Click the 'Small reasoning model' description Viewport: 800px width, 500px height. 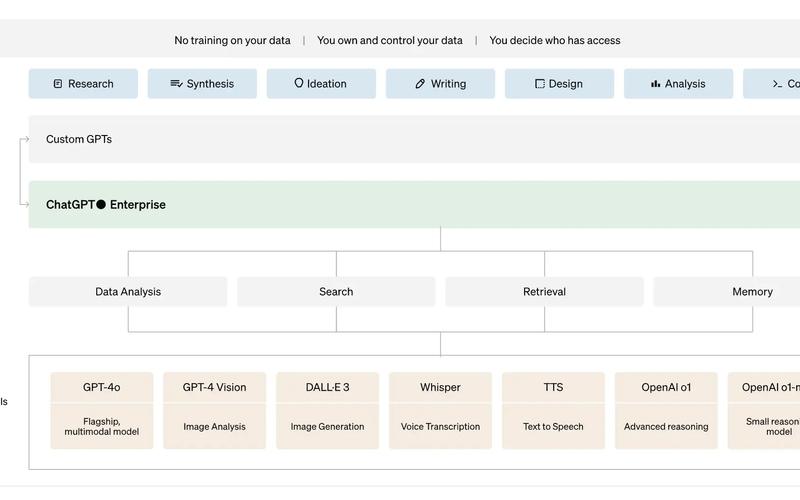point(772,427)
